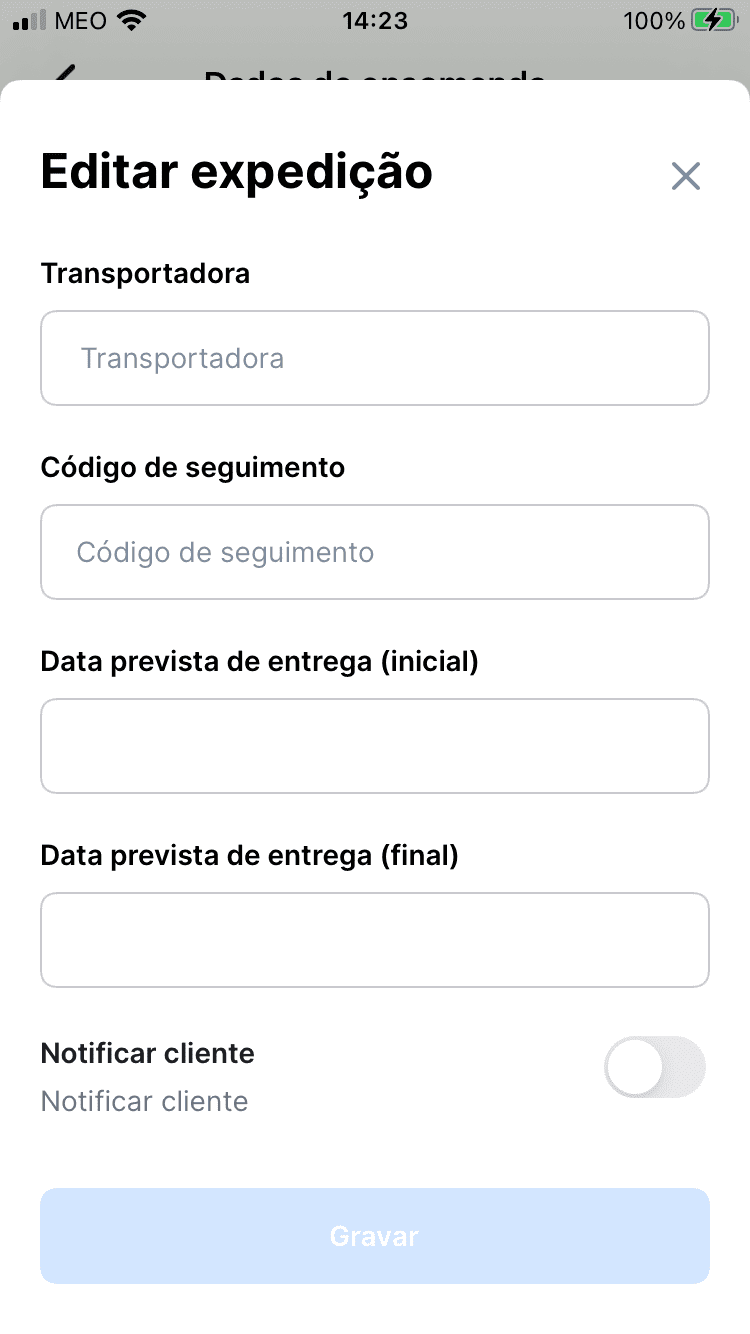Enable the Notificar cliente switch
Image resolution: width=750 pixels, height=1334 pixels.
[x=655, y=1067]
